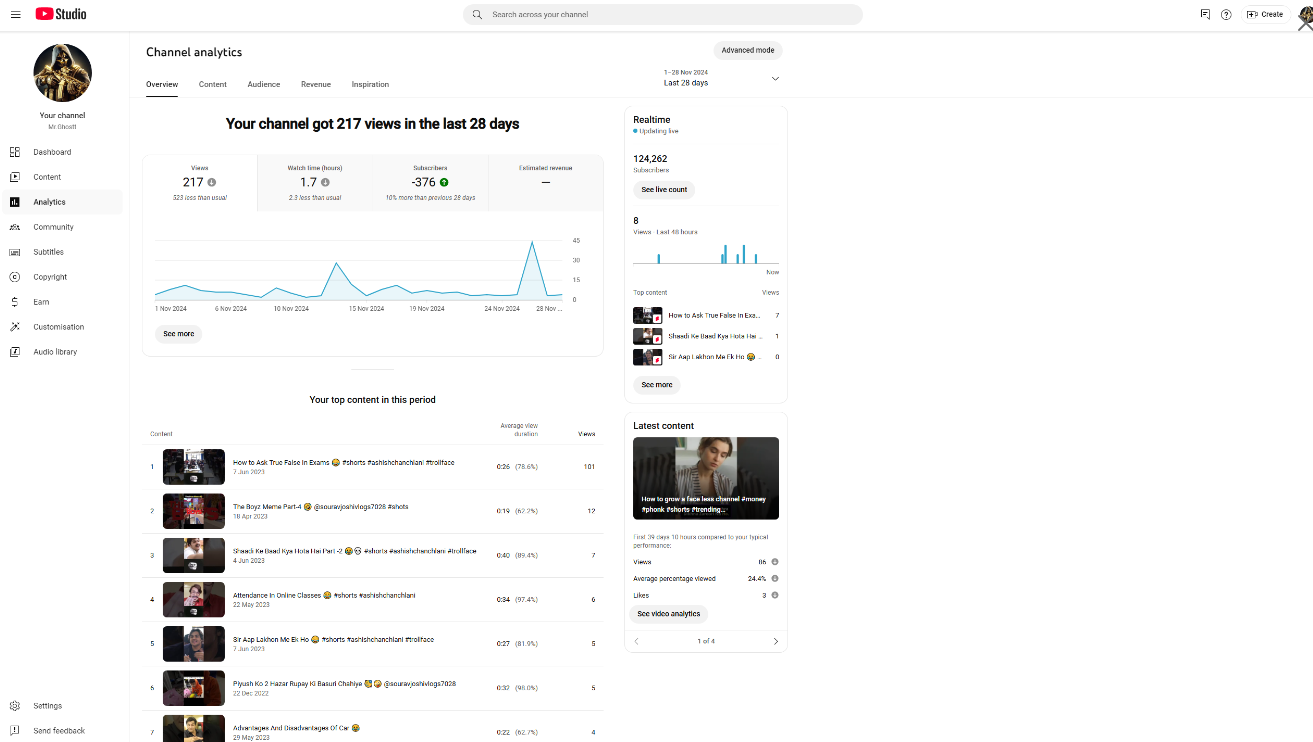The image size is (1313, 742).
Task: Select the Estimated revenue metric card
Action: click(x=546, y=183)
